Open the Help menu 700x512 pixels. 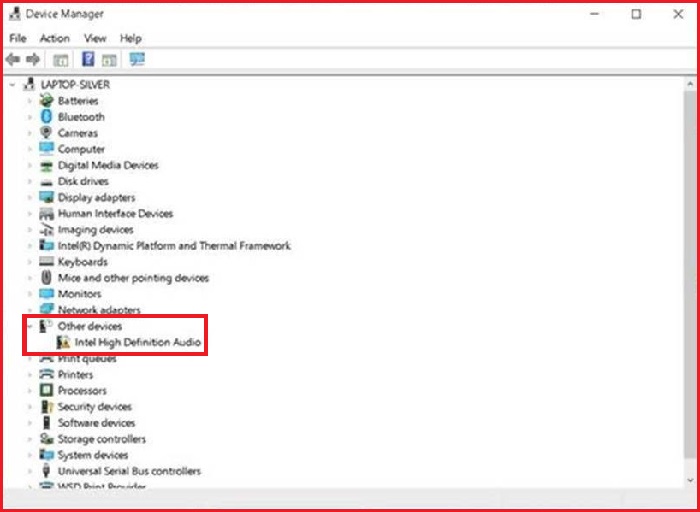(x=130, y=38)
